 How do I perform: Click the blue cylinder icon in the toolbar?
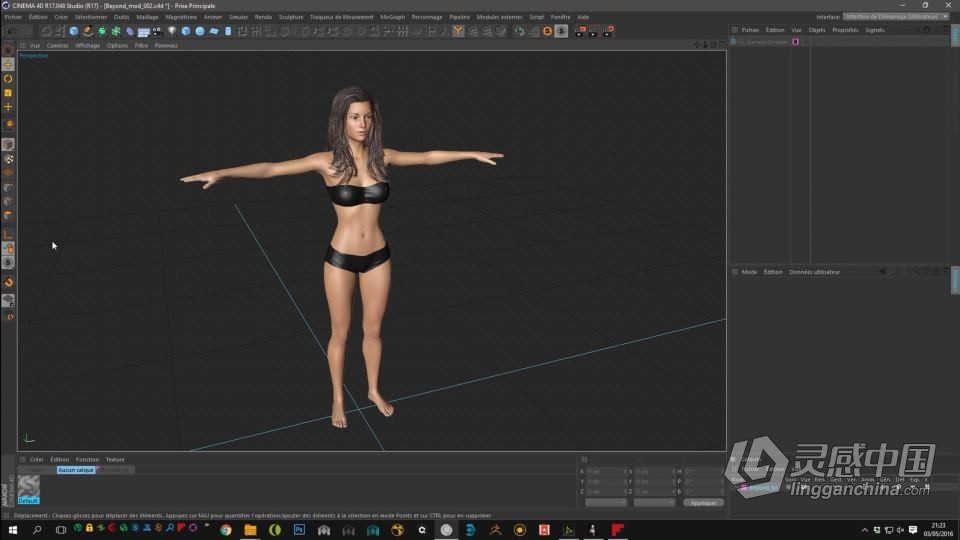tap(228, 31)
